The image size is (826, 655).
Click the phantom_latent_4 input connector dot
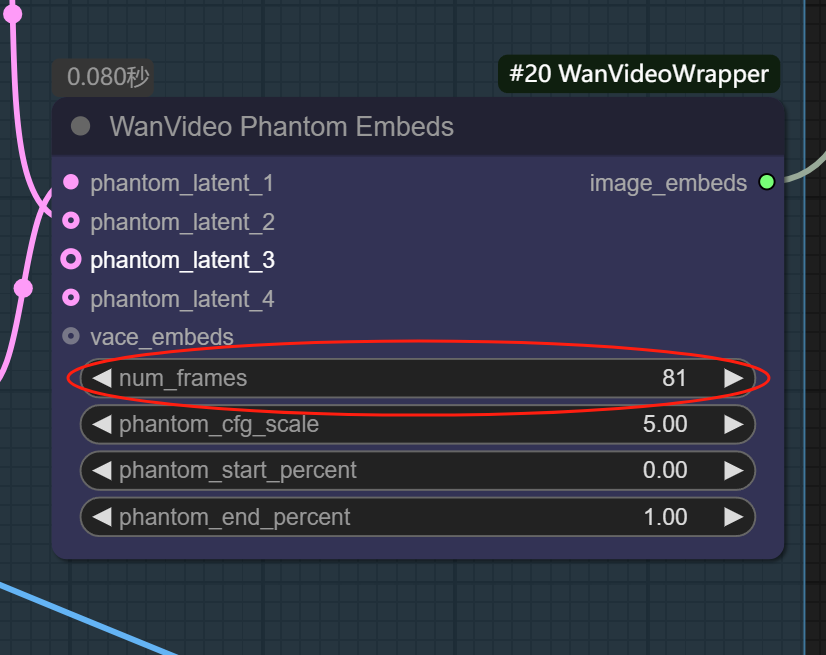pyautogui.click(x=71, y=297)
